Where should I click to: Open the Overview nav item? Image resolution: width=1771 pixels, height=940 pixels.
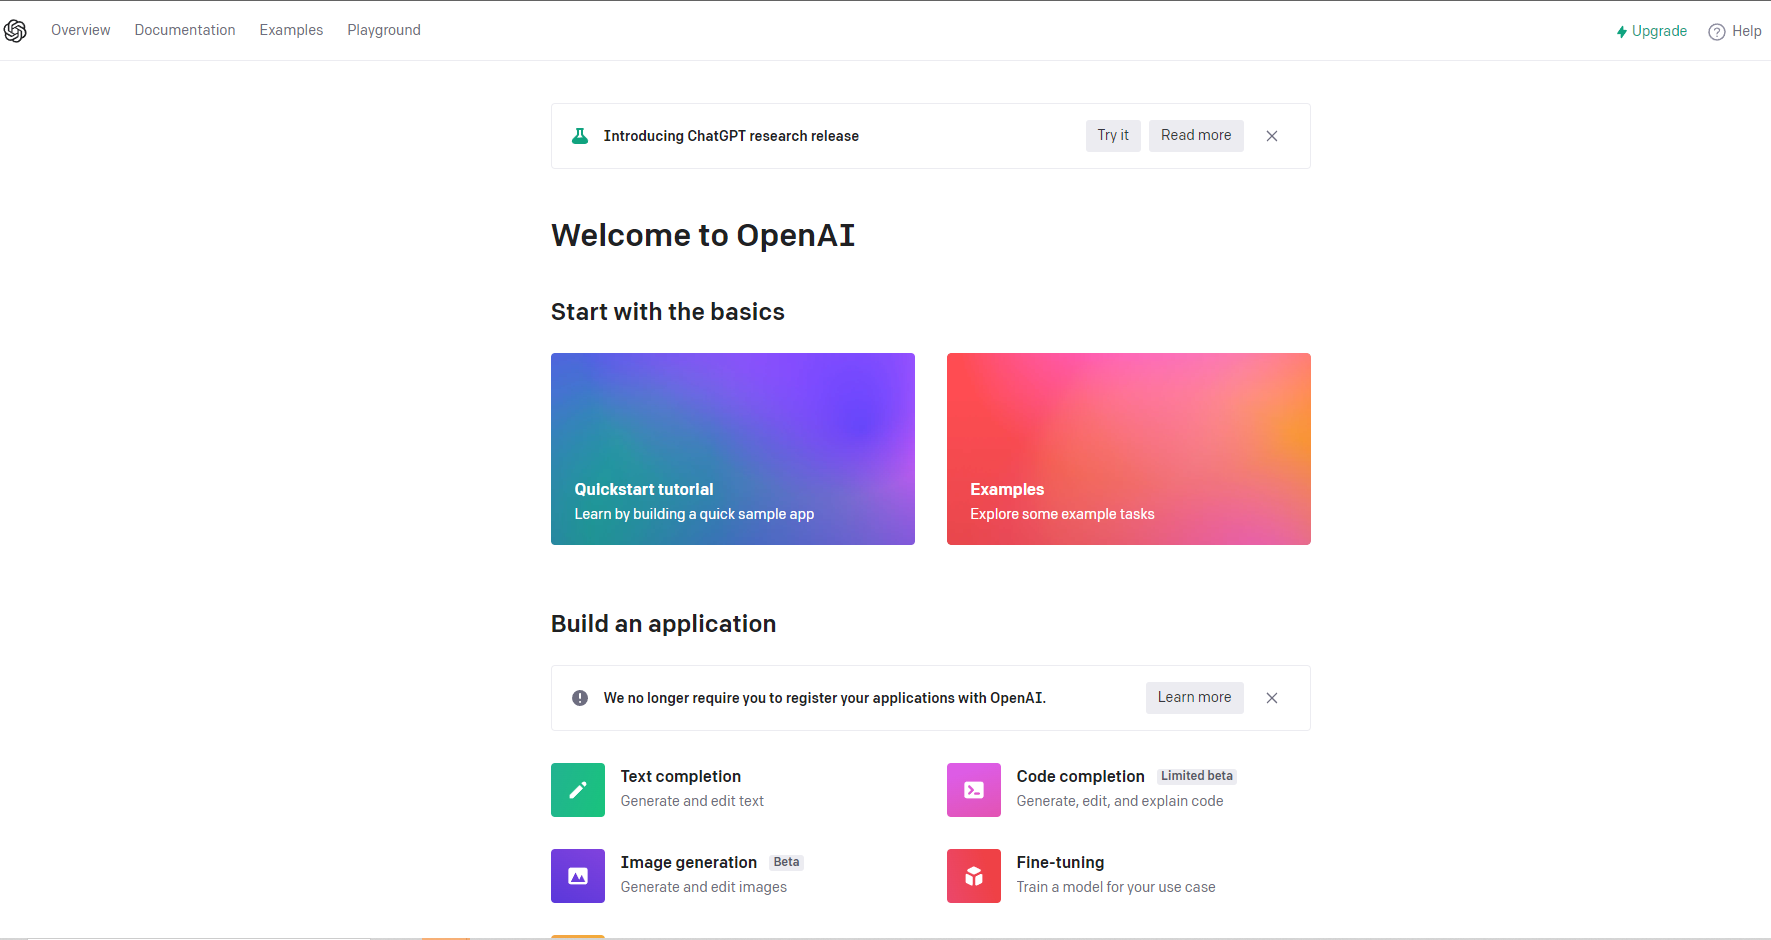(81, 30)
